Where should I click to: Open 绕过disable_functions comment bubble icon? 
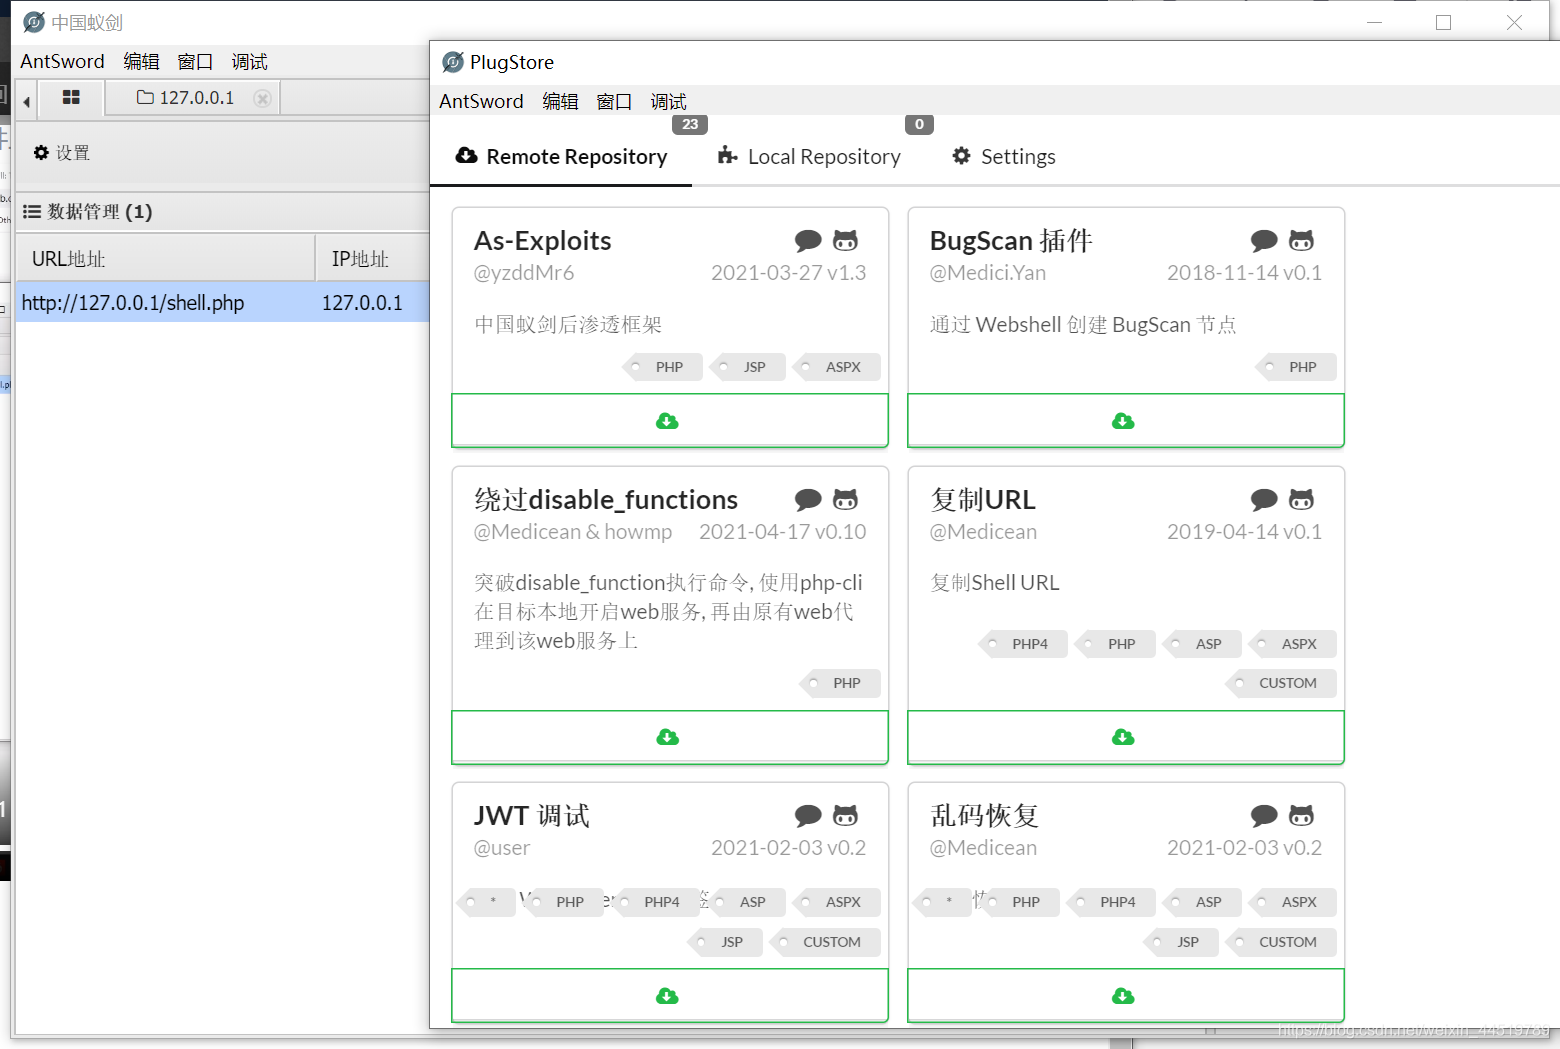pos(808,500)
